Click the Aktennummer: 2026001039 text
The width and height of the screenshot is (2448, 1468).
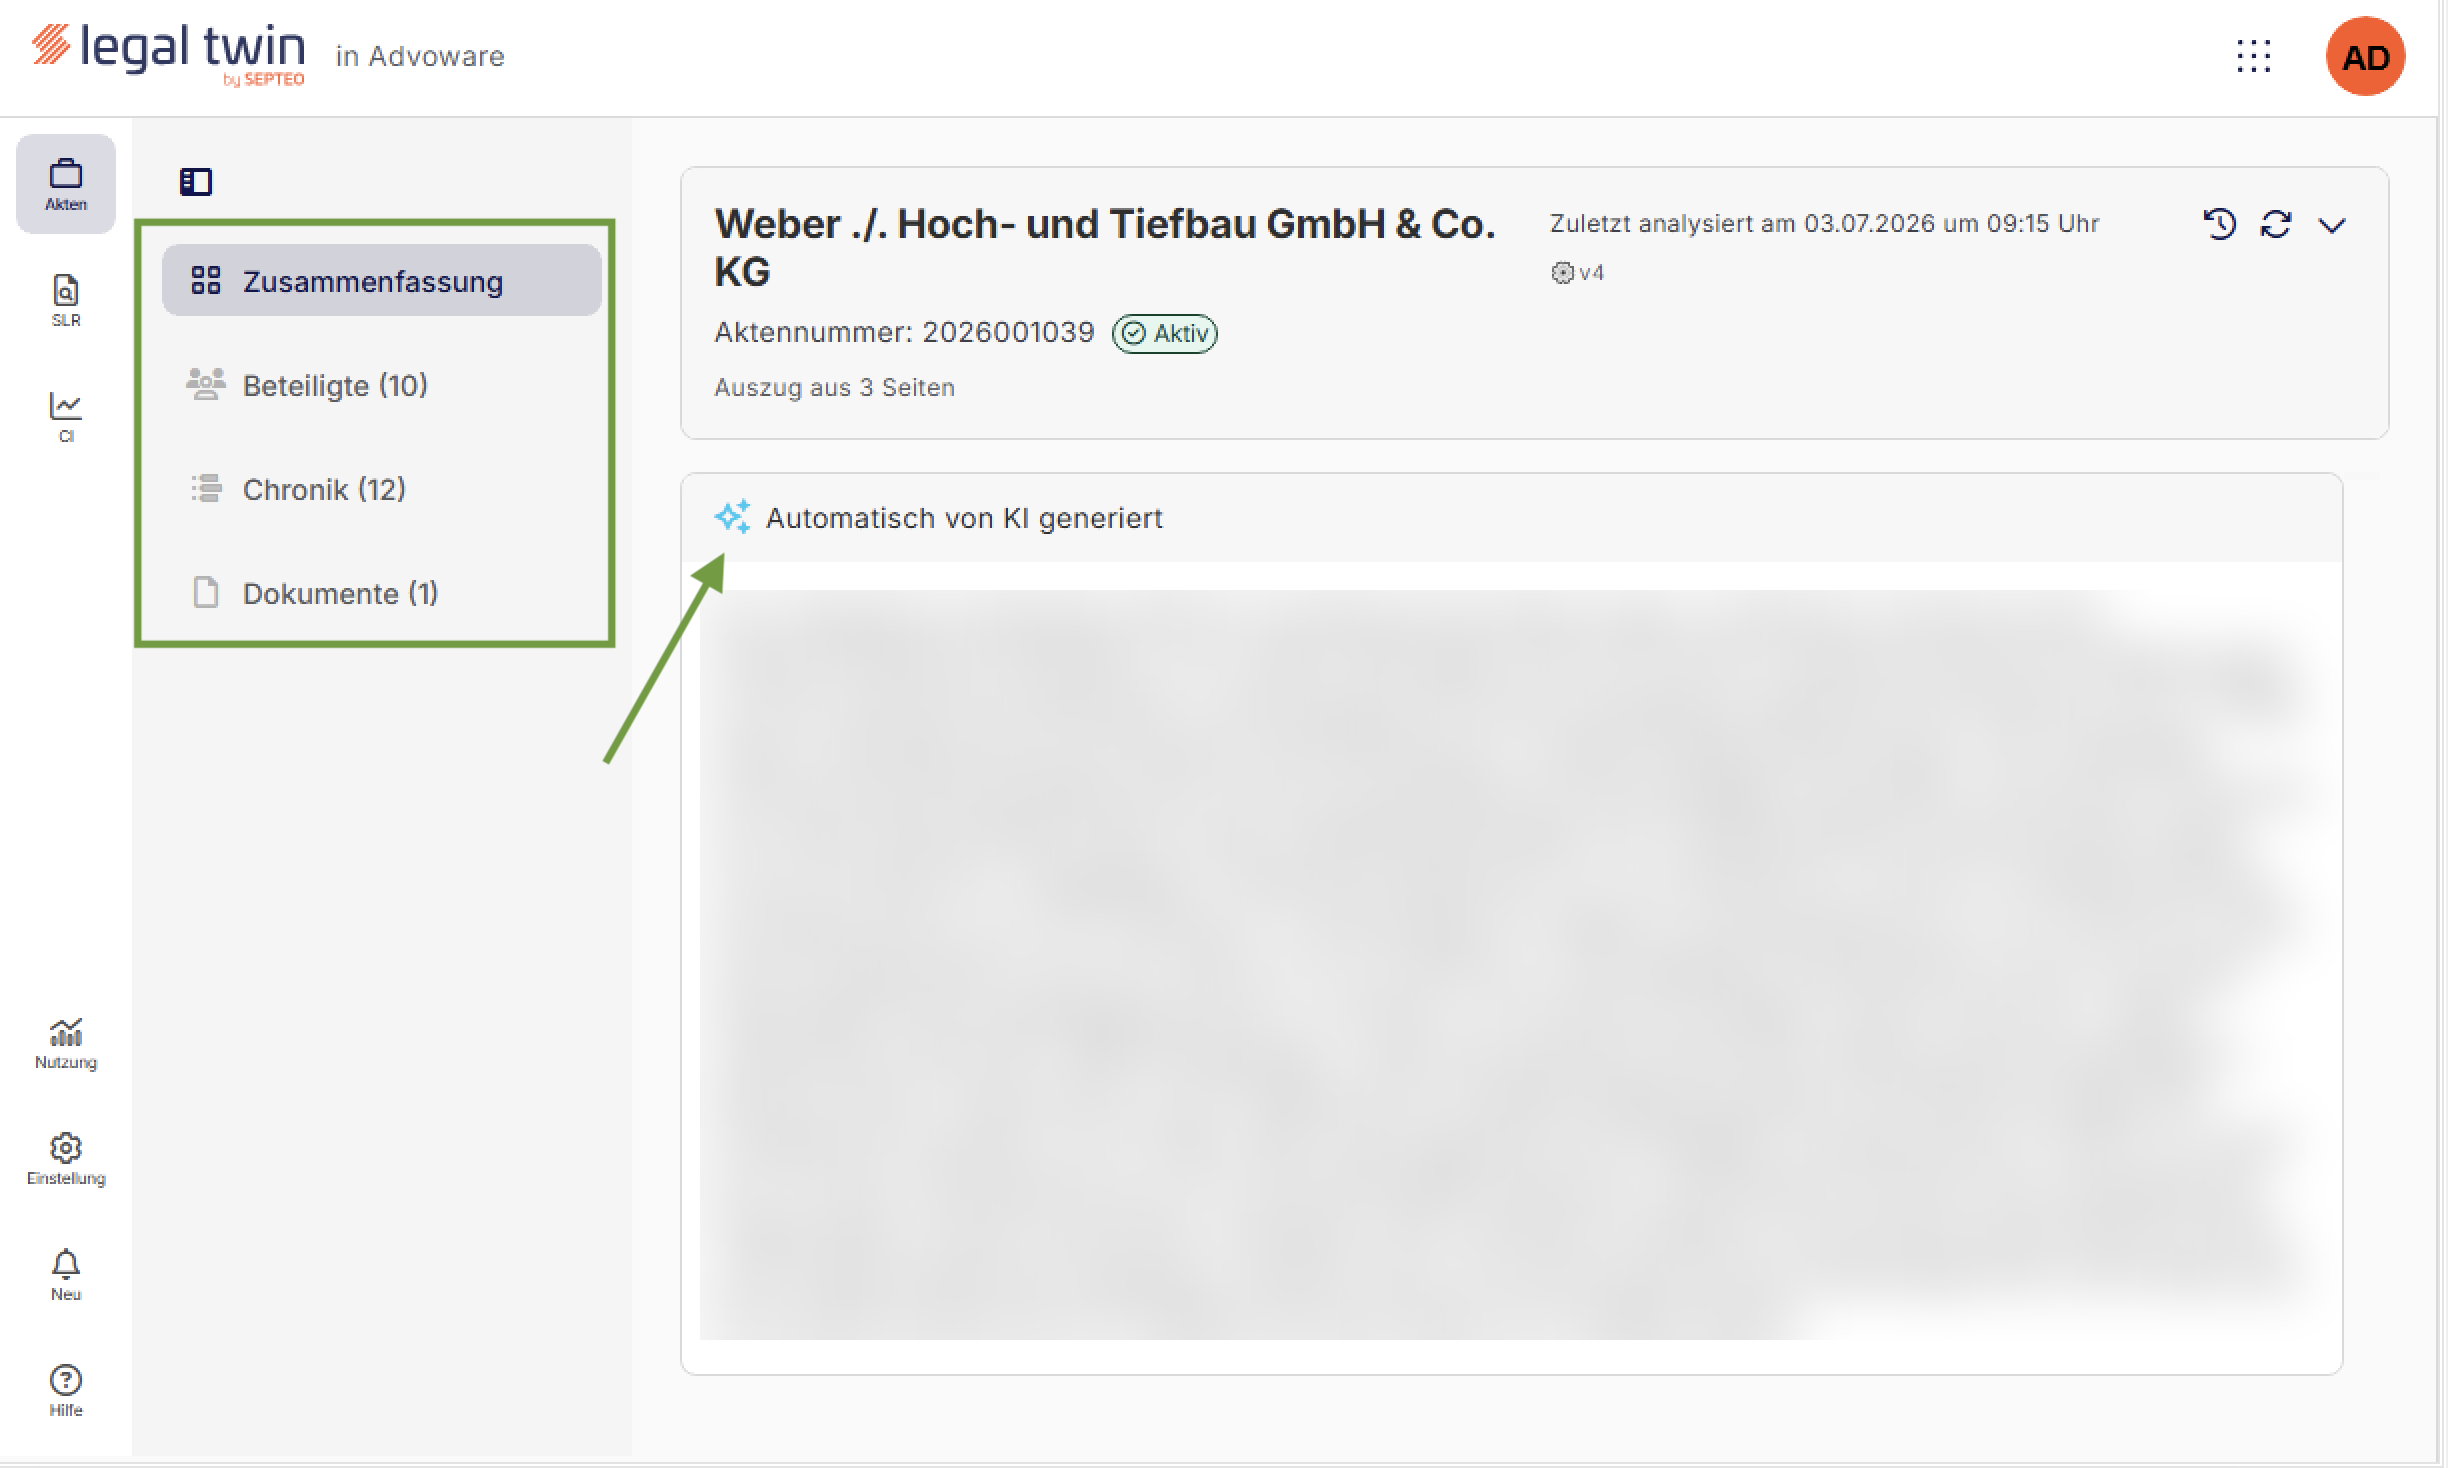click(904, 332)
